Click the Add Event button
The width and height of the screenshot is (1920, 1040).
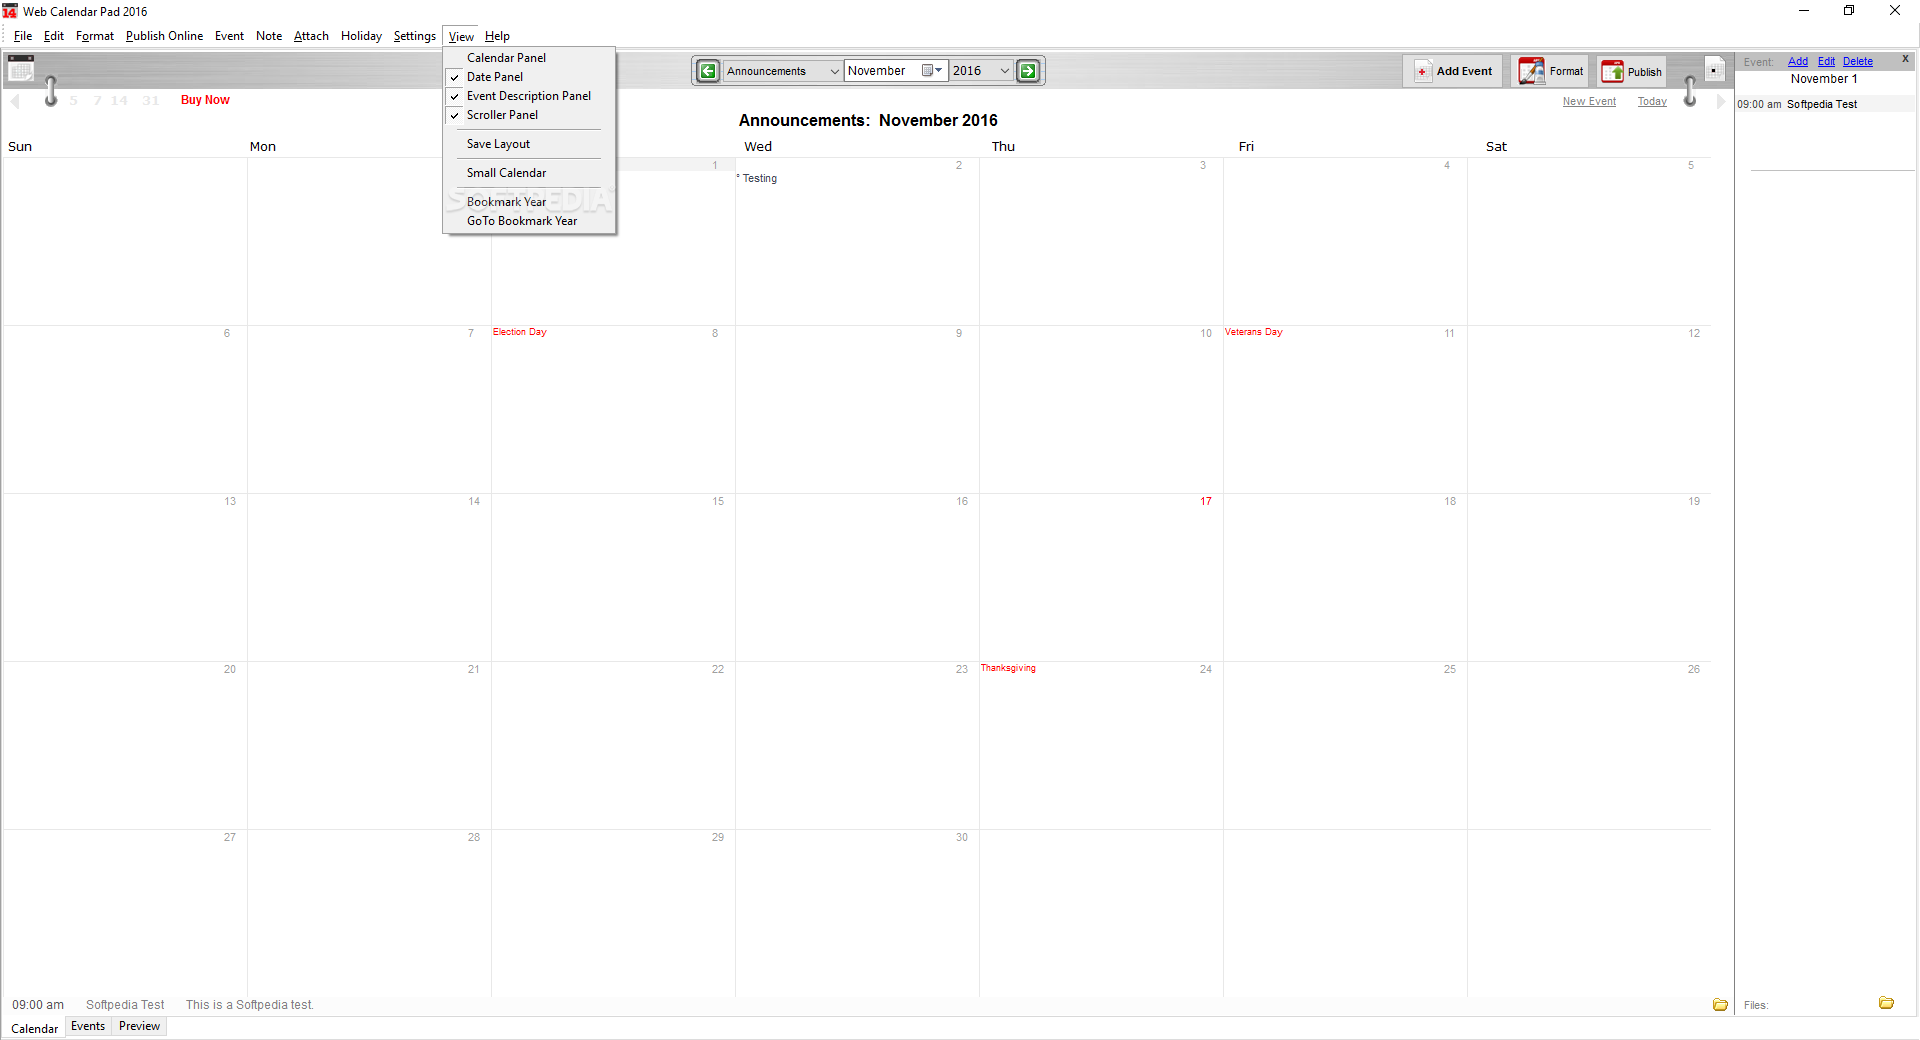point(1453,71)
